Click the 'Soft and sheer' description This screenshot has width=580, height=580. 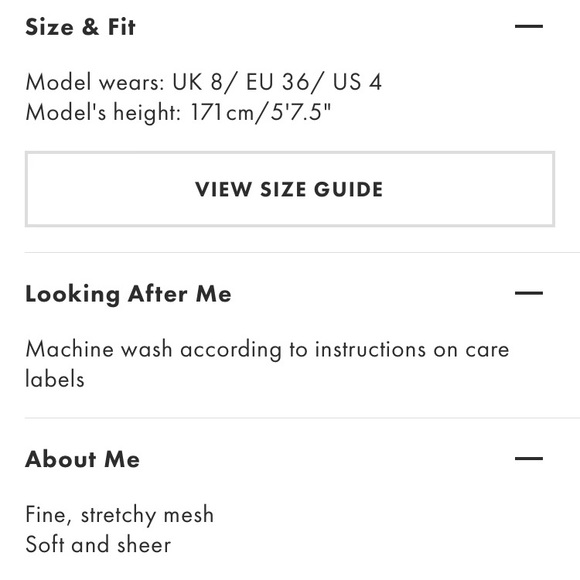pos(98,545)
